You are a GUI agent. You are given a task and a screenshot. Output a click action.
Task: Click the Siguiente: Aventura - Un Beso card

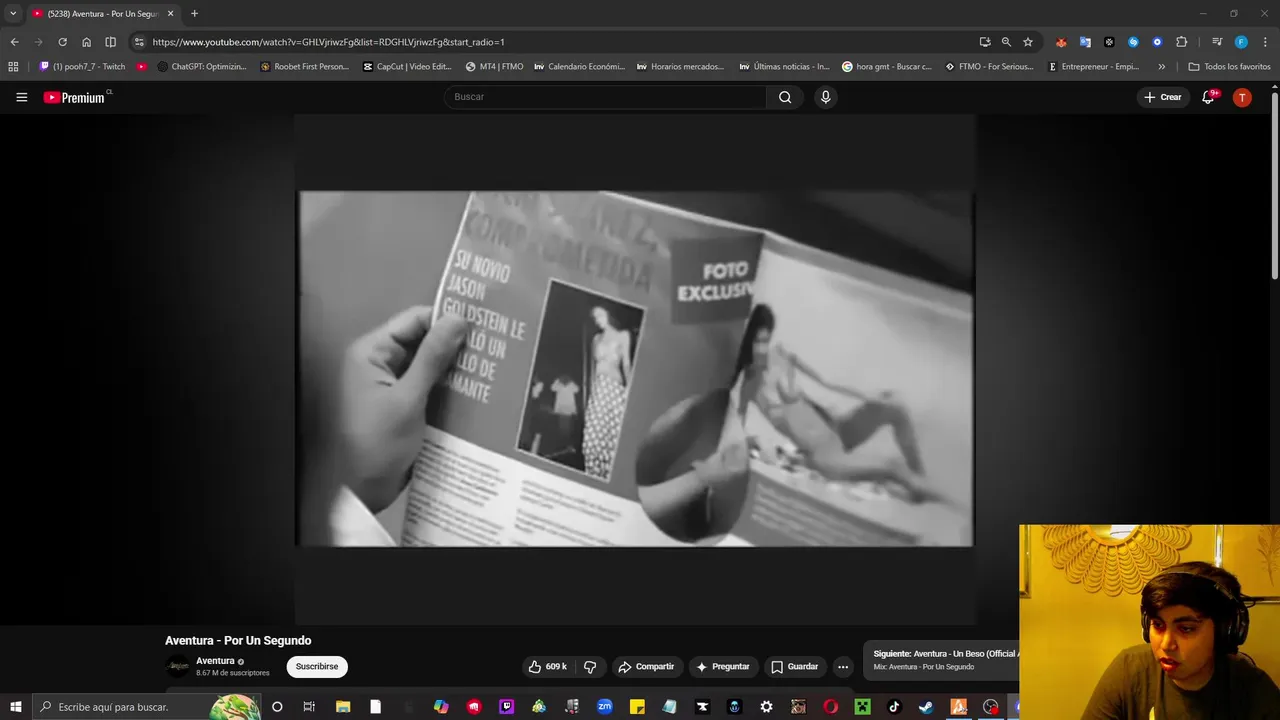click(943, 660)
